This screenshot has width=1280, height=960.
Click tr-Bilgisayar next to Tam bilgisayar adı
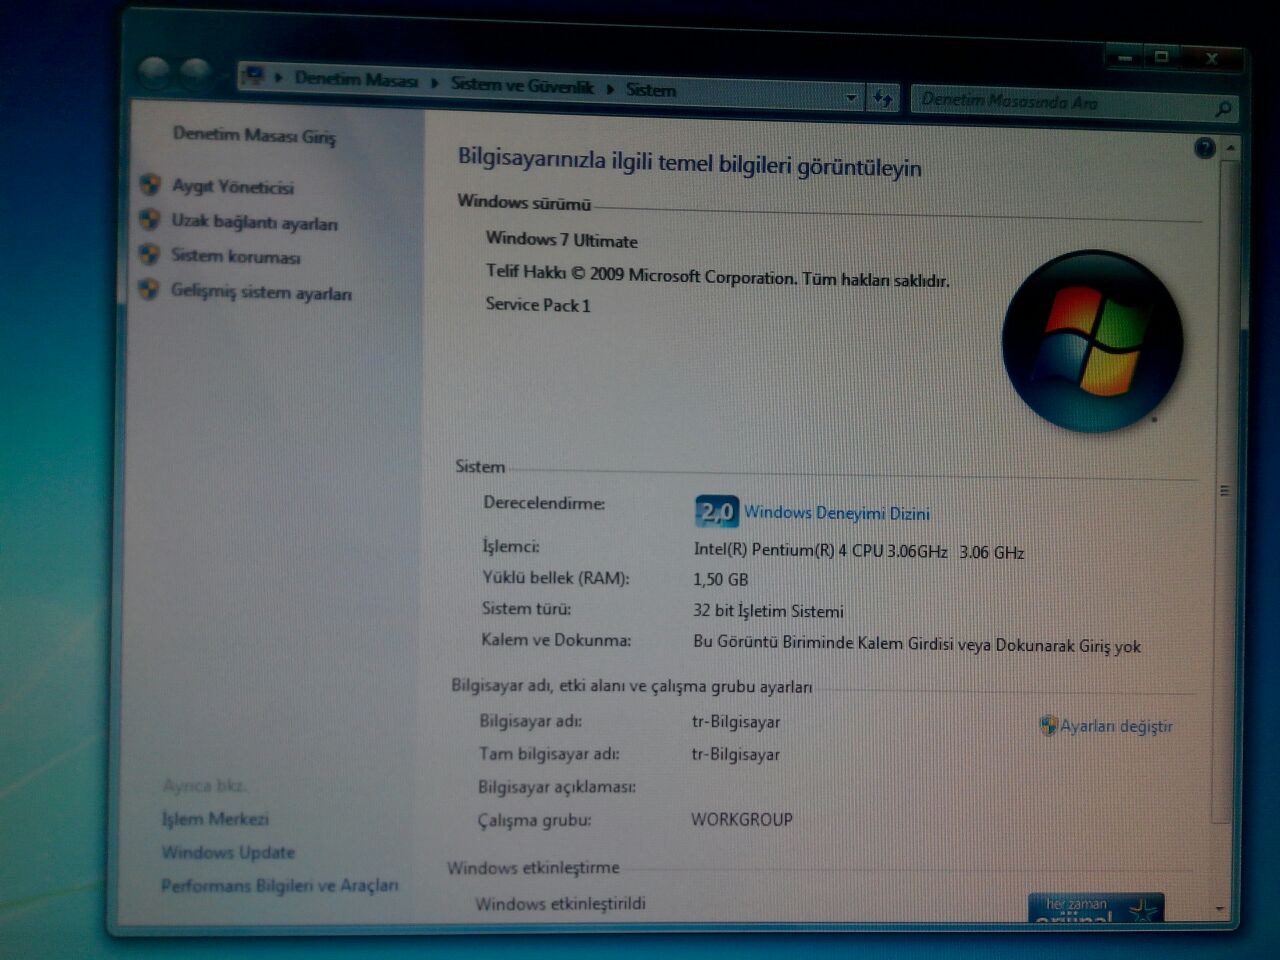pos(735,754)
